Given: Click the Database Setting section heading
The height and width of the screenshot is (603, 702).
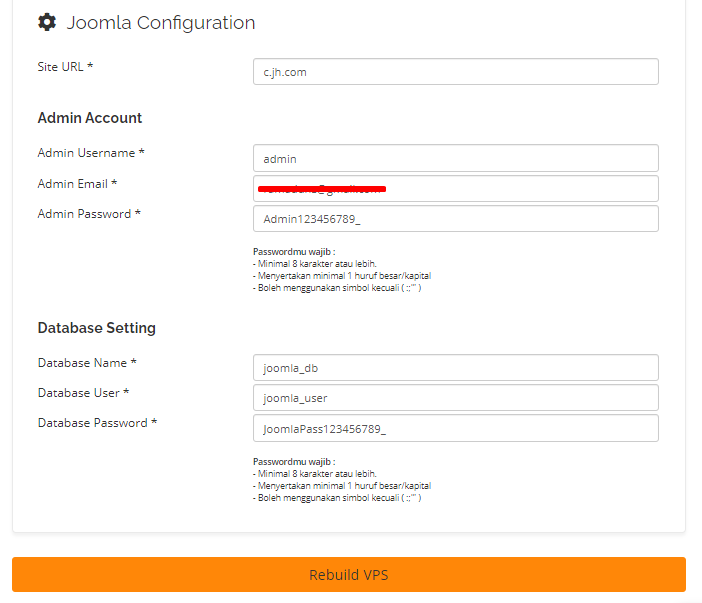Looking at the screenshot, I should coord(97,328).
